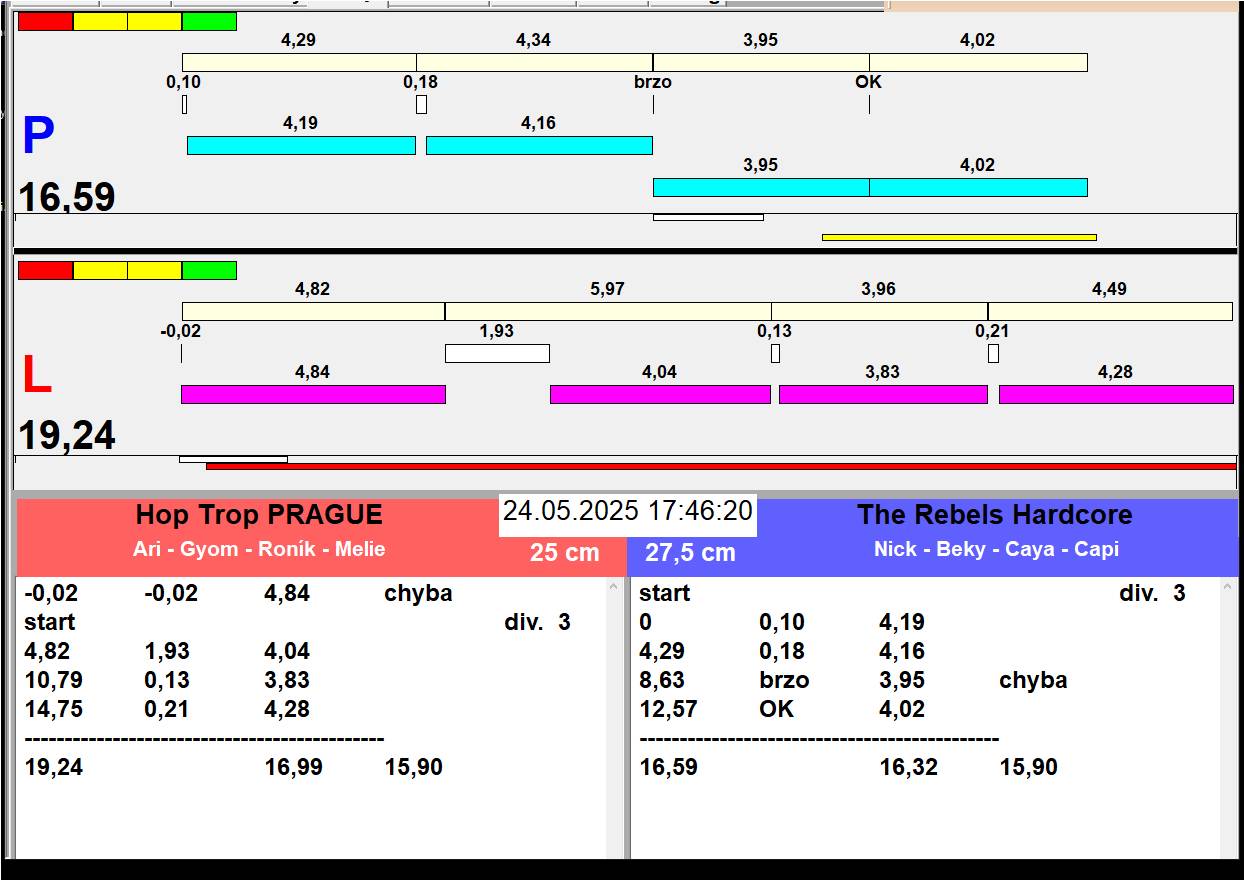
Task: Select the cyan 4,02 run bar in lane P
Action: 978,187
